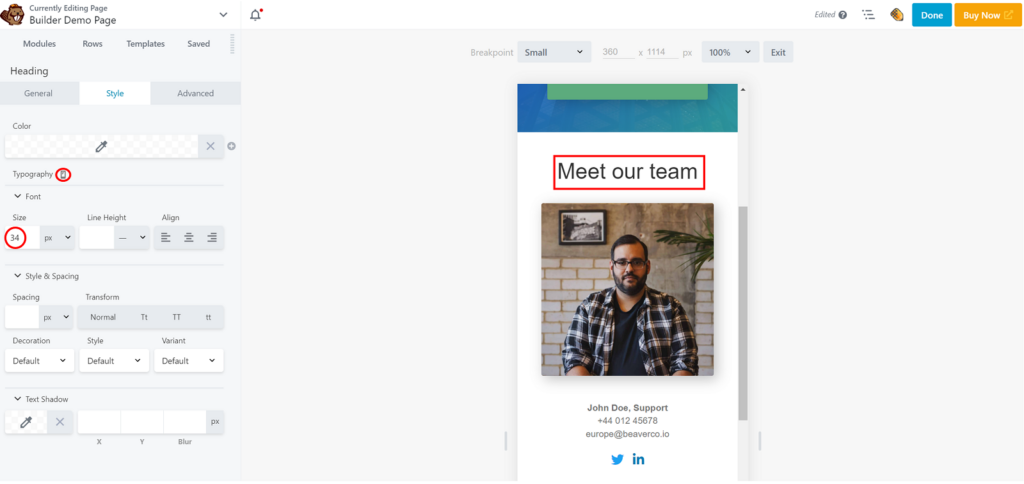Viewport: 1024px width, 484px height.
Task: Align heading text center
Action: pyautogui.click(x=189, y=238)
